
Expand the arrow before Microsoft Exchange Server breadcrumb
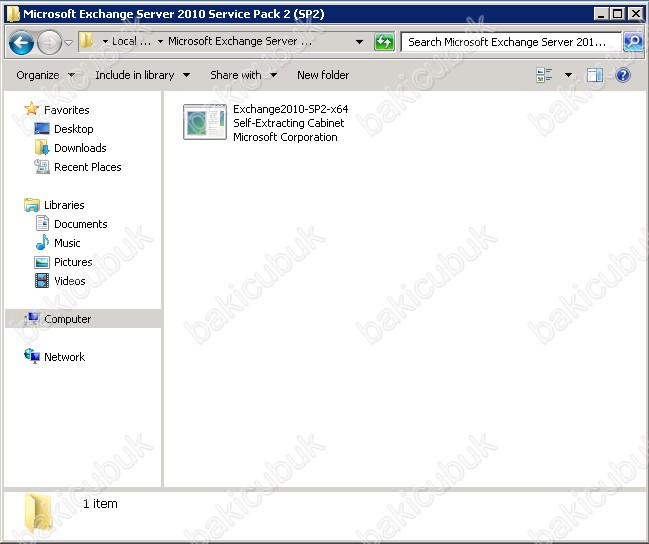160,41
